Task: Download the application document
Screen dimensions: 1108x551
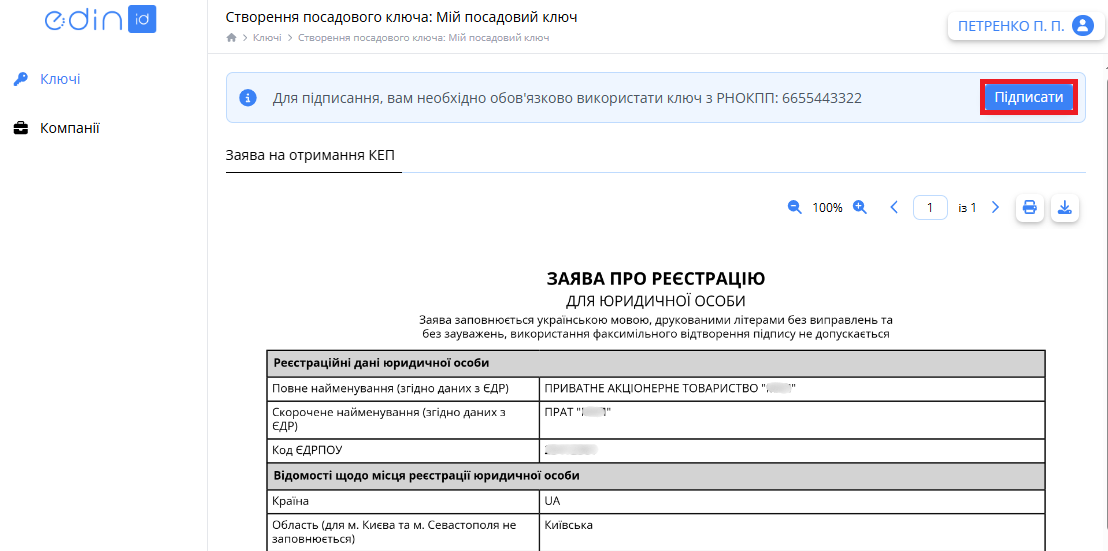Action: pyautogui.click(x=1065, y=207)
